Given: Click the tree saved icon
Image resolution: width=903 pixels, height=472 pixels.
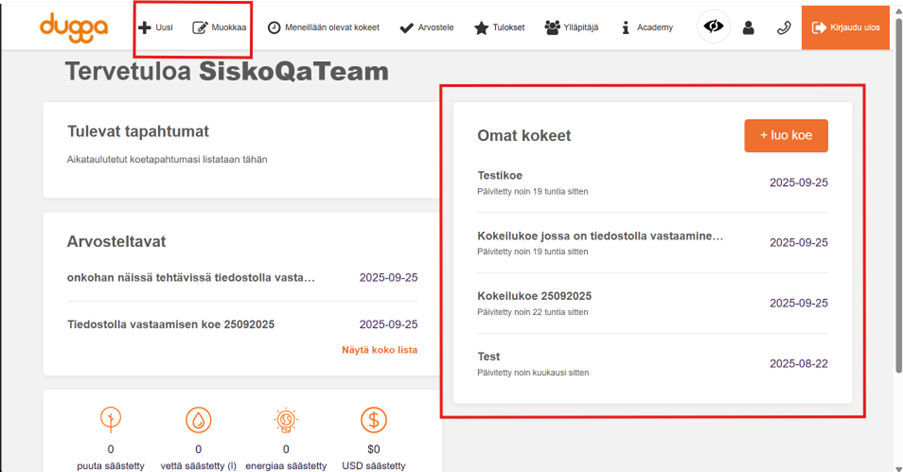Looking at the screenshot, I should (110, 420).
